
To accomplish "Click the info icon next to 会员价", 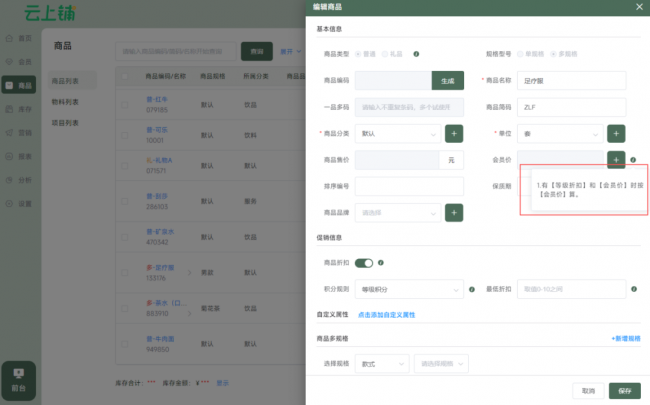I will (x=635, y=159).
